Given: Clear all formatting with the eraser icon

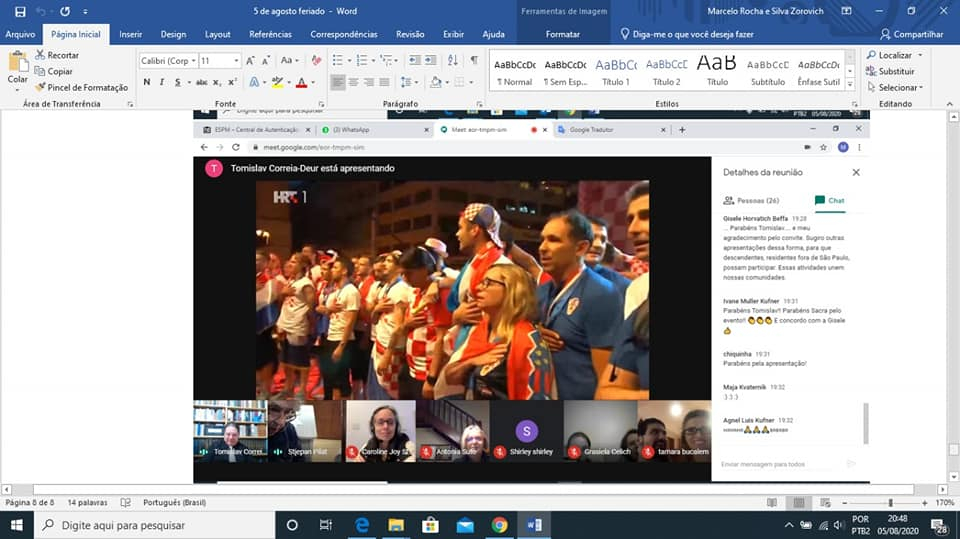Looking at the screenshot, I should click(x=316, y=60).
